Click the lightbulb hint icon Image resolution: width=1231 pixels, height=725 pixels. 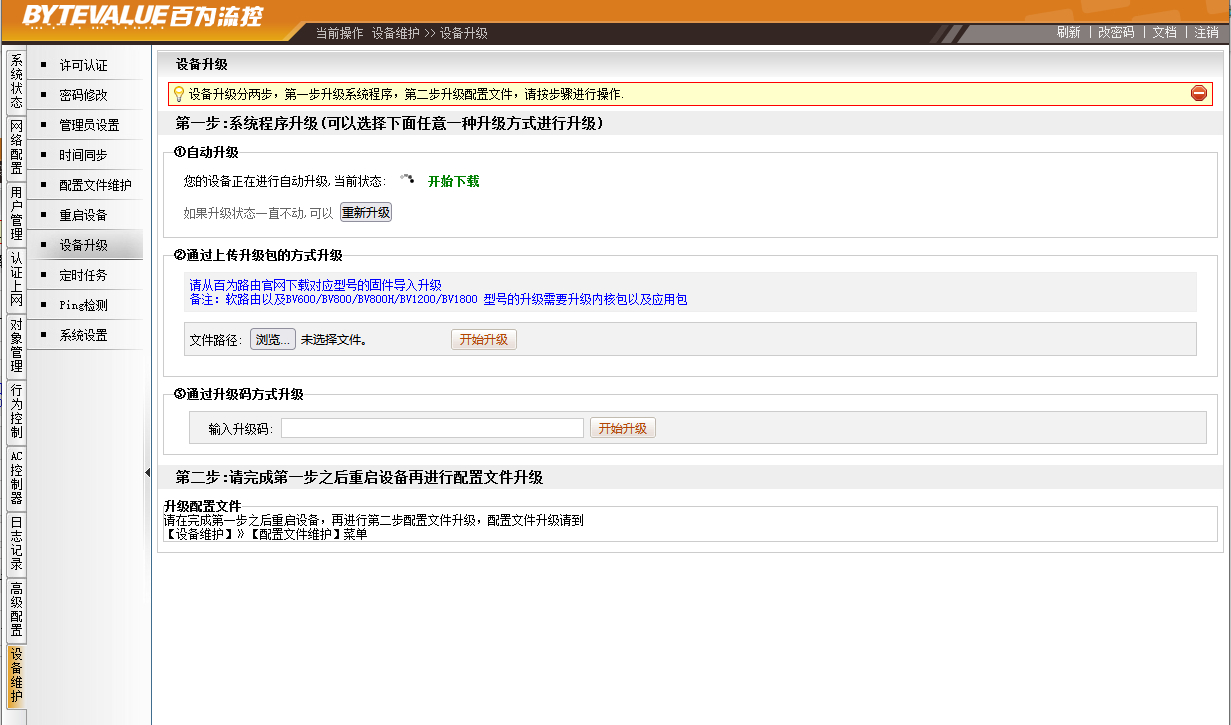point(179,94)
